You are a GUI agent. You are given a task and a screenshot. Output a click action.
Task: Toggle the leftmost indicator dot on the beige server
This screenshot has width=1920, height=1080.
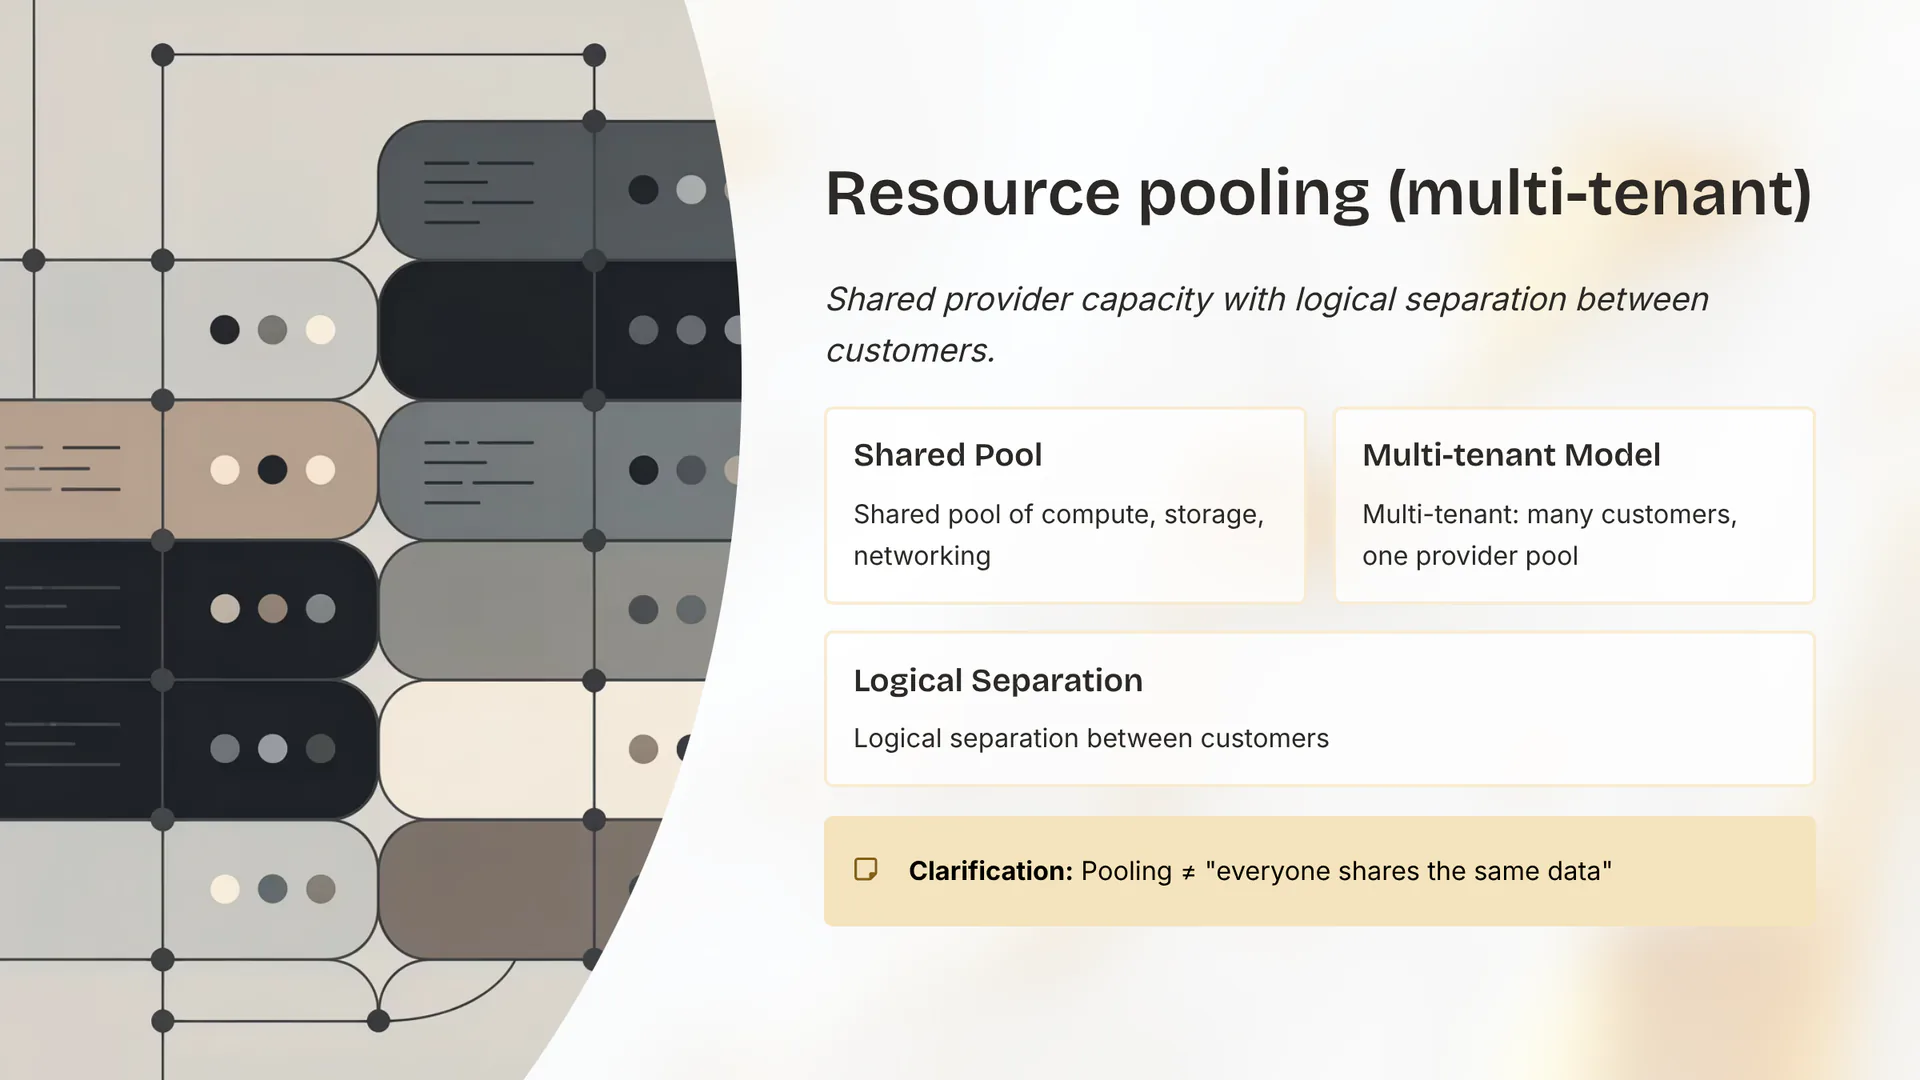point(223,467)
